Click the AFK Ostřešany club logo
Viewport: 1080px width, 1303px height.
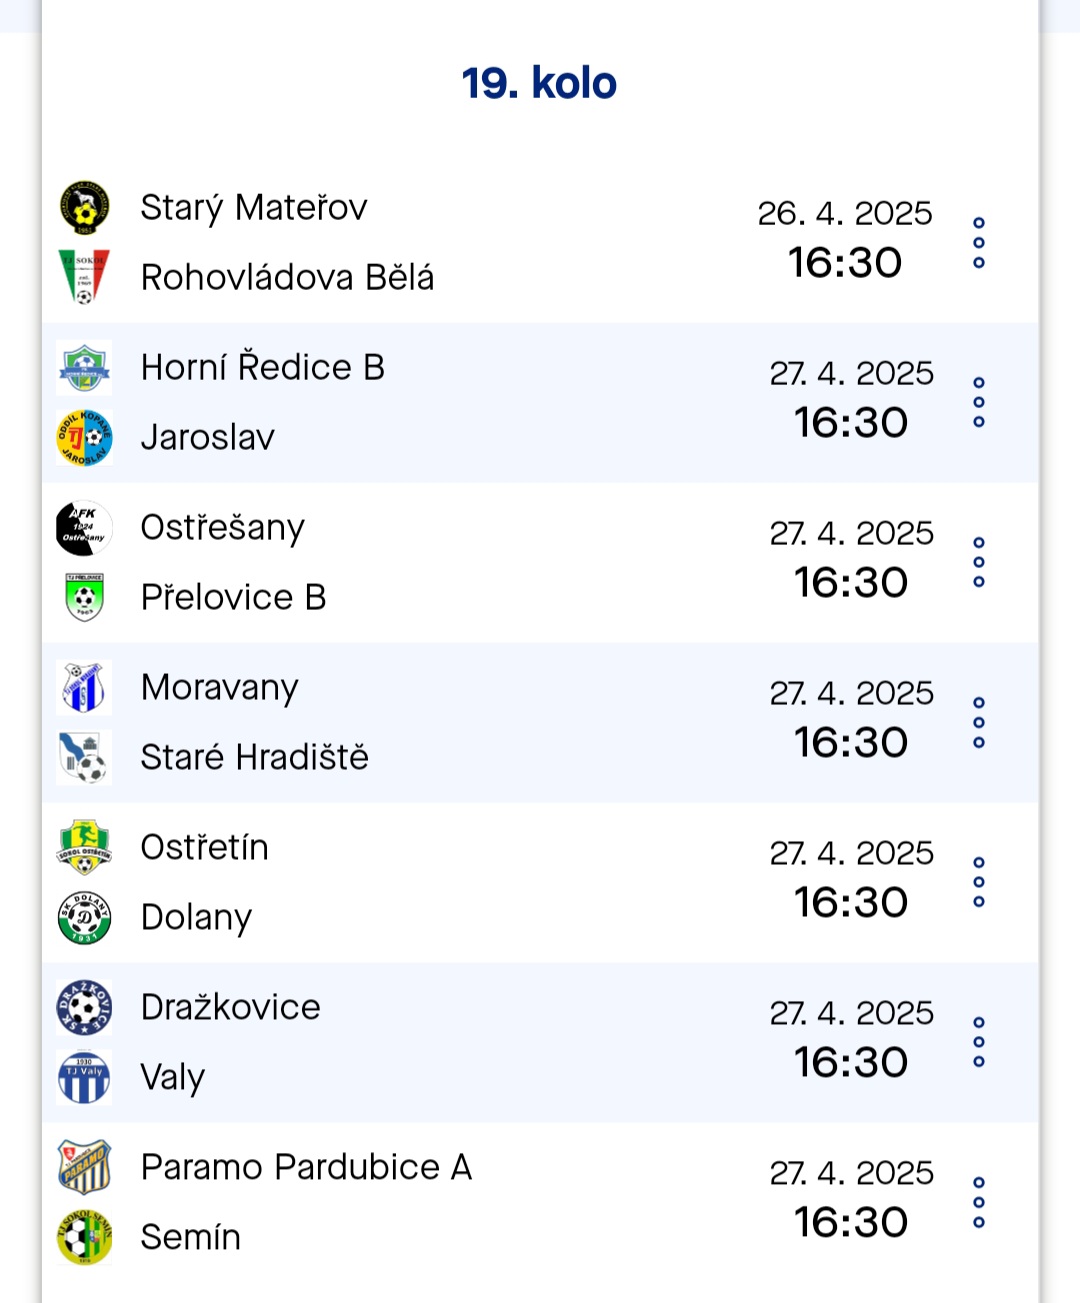pyautogui.click(x=84, y=528)
